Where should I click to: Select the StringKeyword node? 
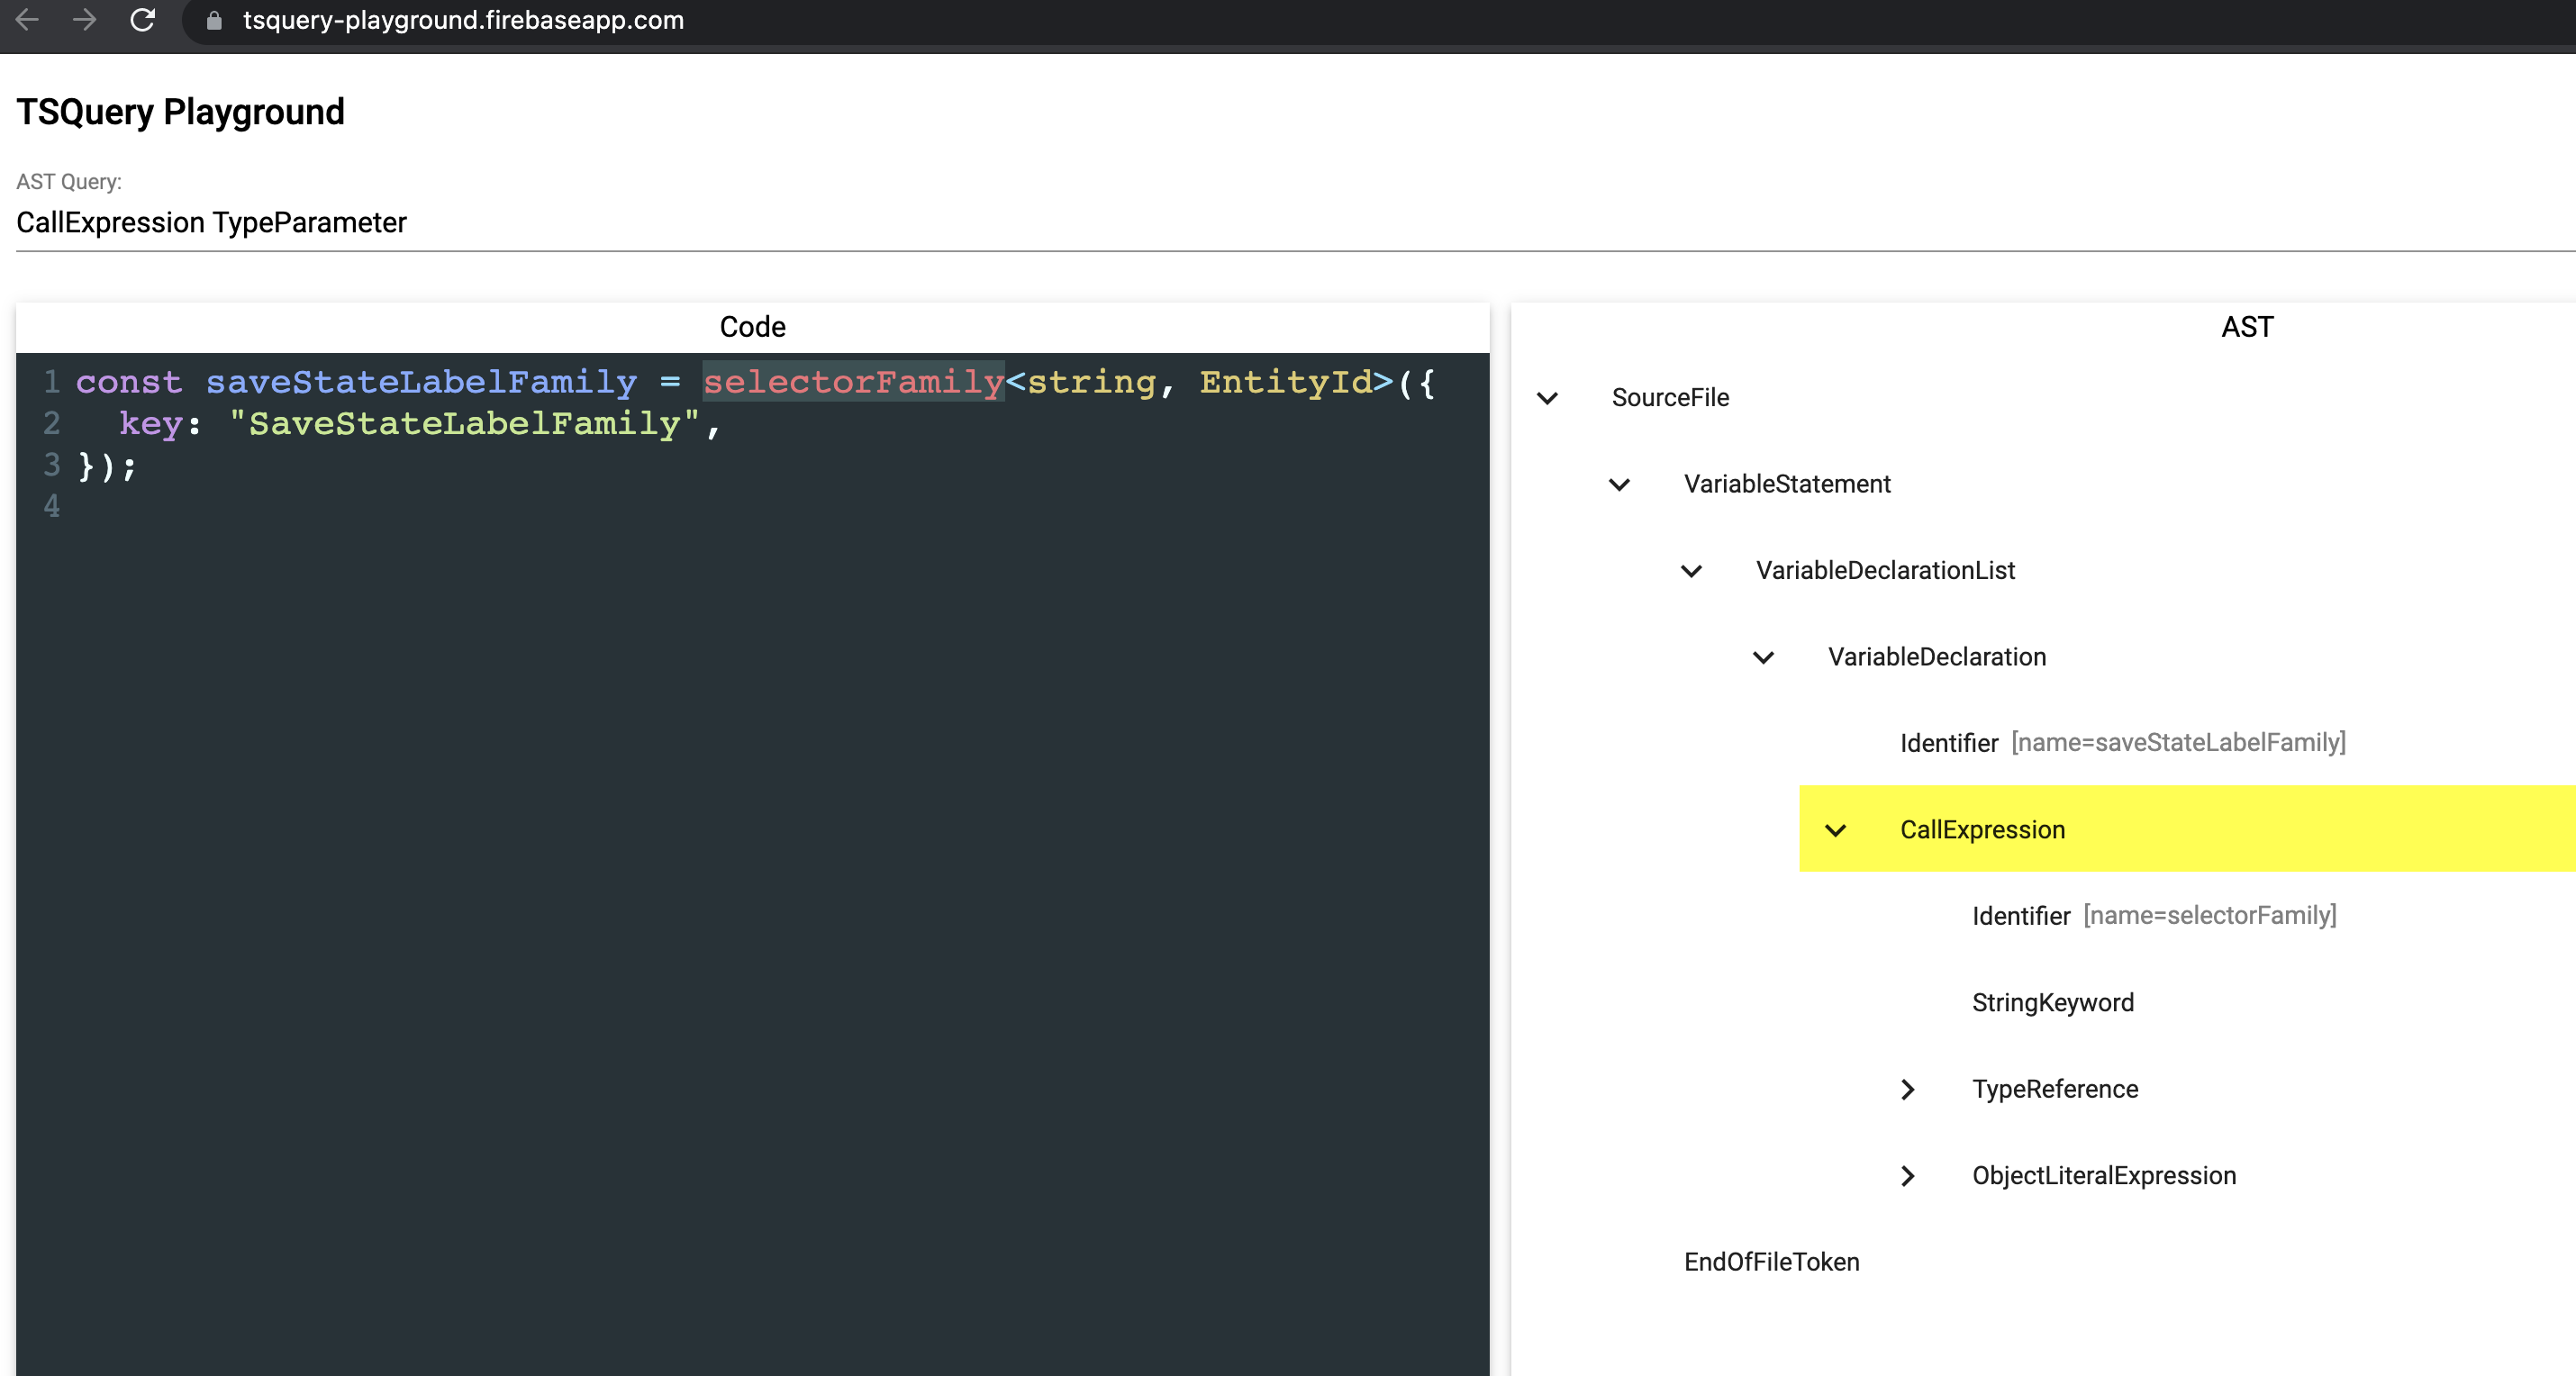[2052, 1003]
